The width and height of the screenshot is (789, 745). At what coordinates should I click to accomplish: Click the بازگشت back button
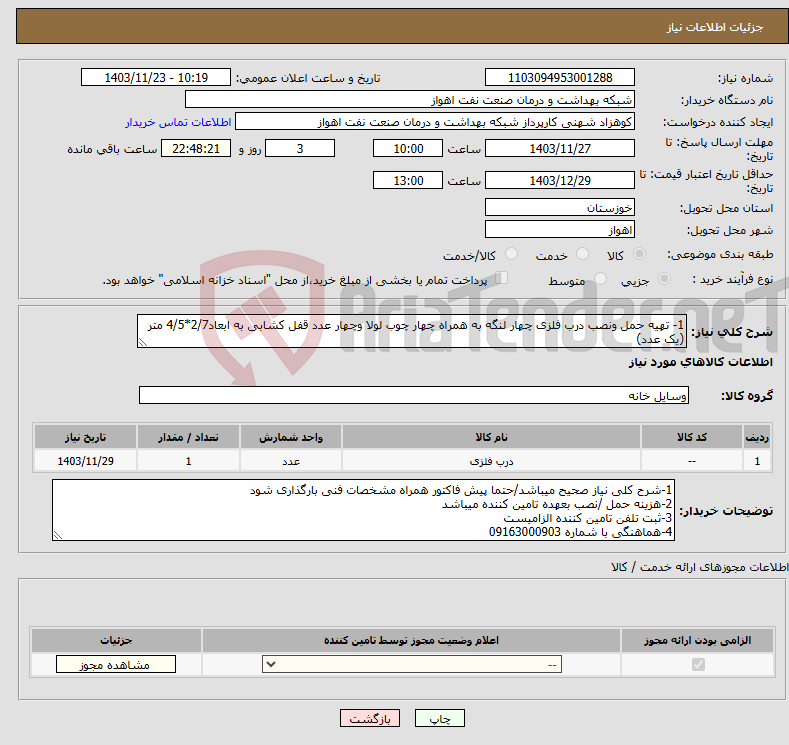point(370,719)
